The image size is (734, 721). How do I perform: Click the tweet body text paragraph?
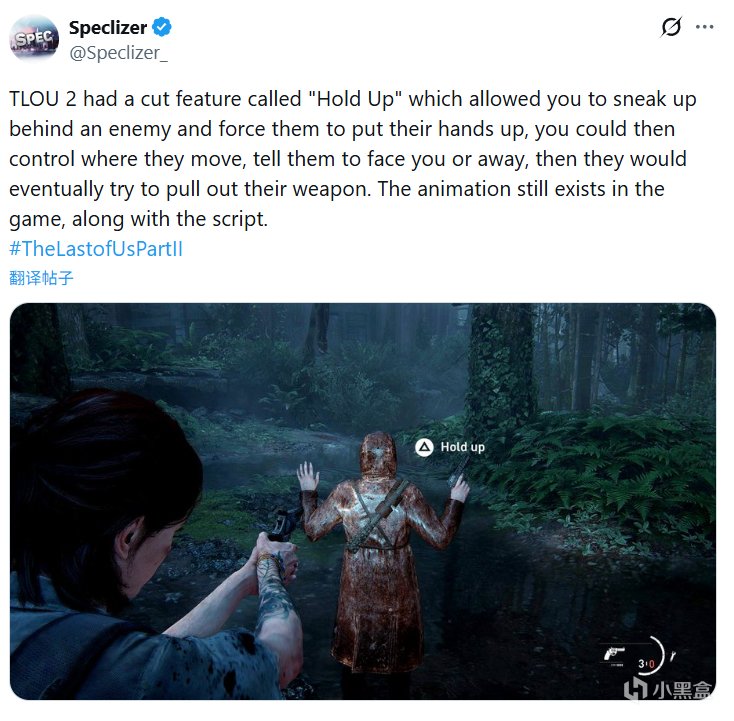click(353, 159)
